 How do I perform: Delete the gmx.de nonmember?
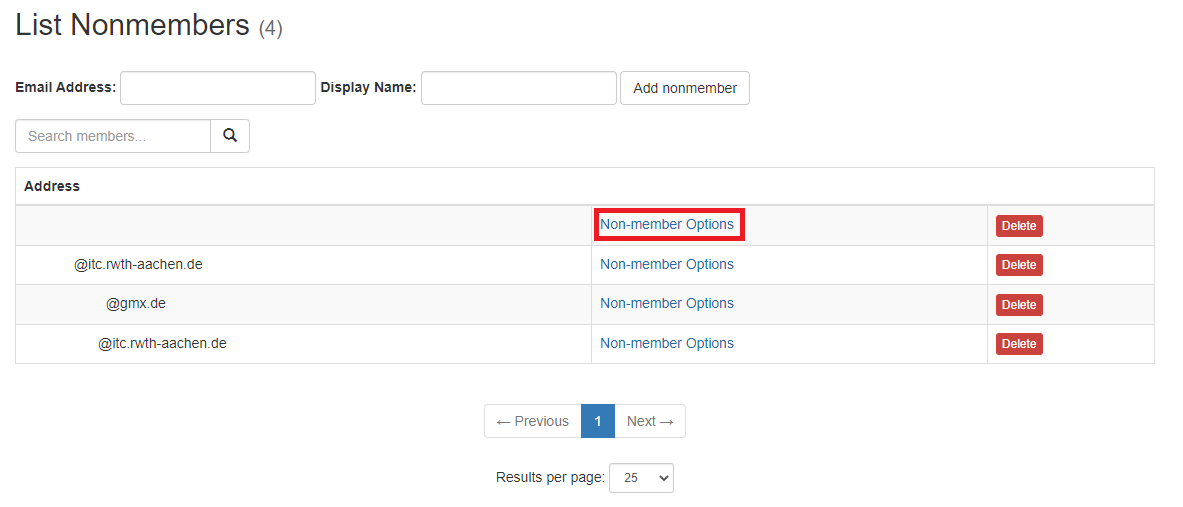click(x=1018, y=305)
